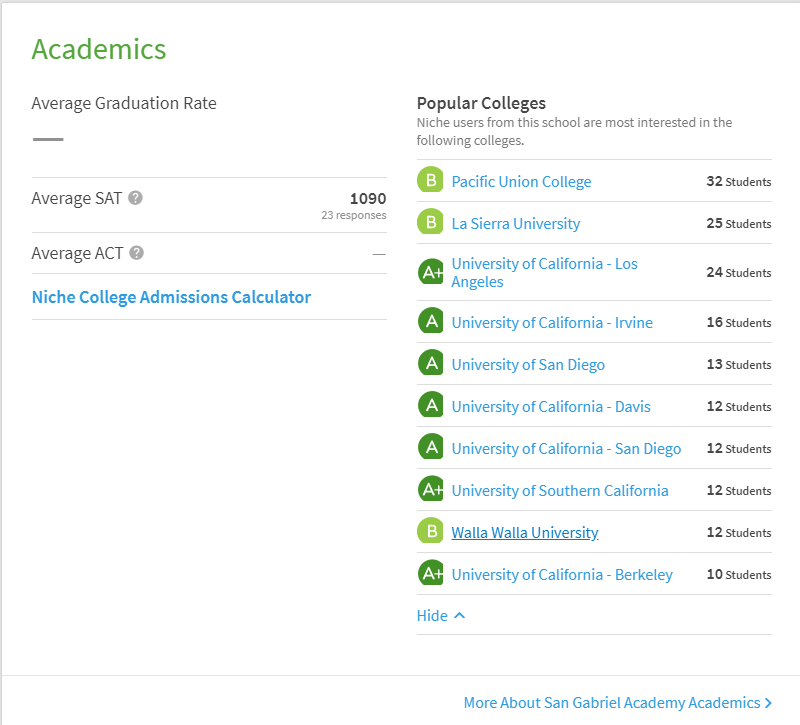Click the Average ACT label
This screenshot has width=800, height=725.
pos(77,253)
